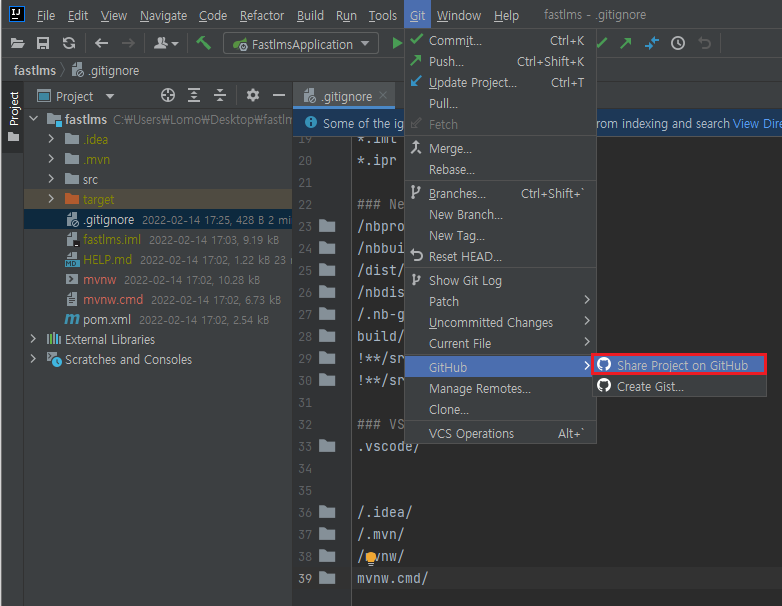This screenshot has width=782, height=606.
Task: Click the Expand All icon in Project panel
Action: pos(194,95)
